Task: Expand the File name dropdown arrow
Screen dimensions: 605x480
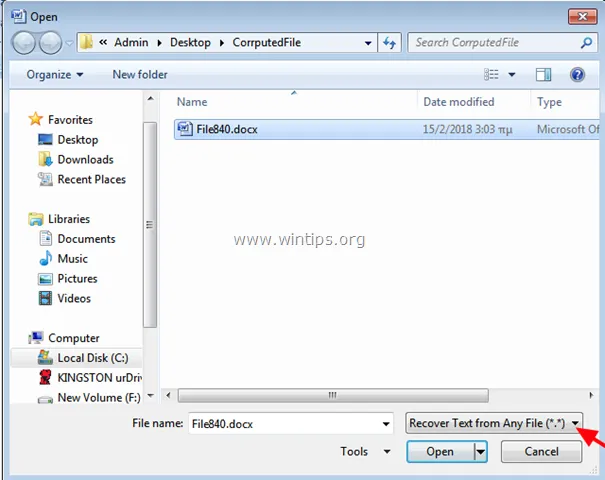Action: pyautogui.click(x=386, y=424)
